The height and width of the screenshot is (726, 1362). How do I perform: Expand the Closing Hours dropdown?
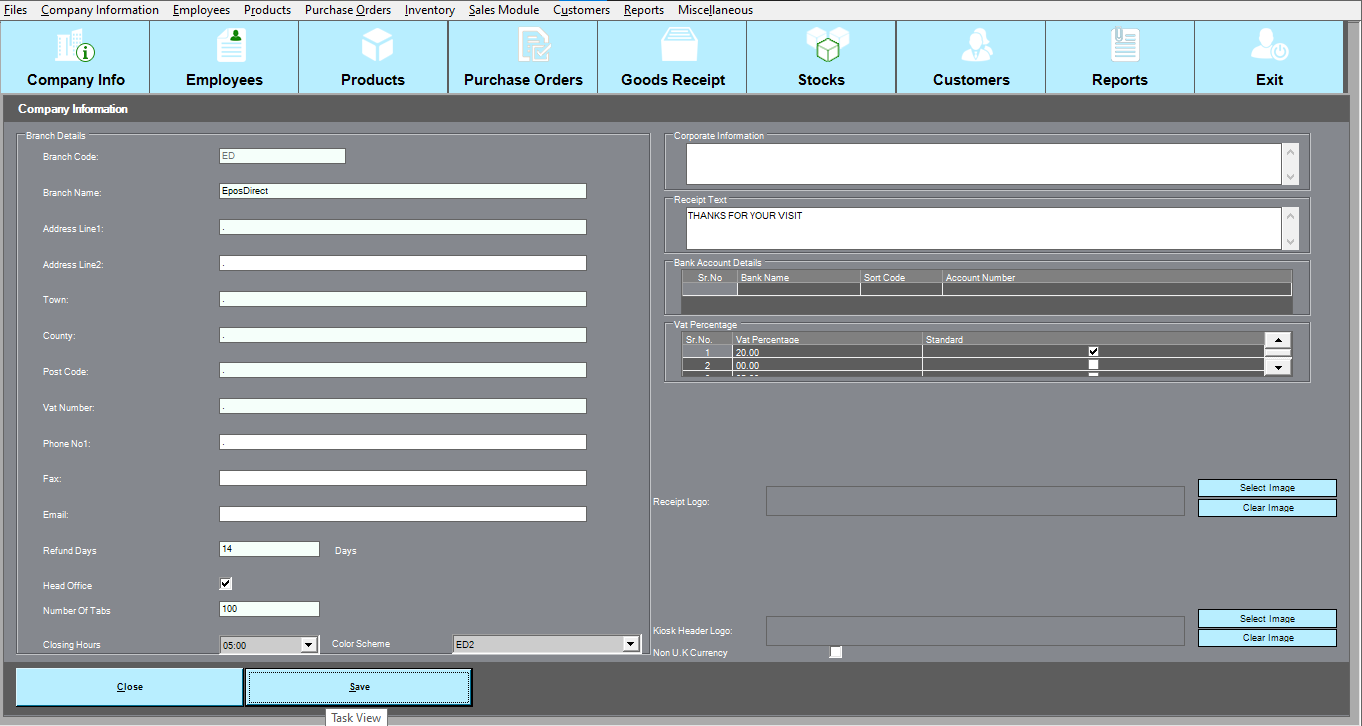(309, 645)
